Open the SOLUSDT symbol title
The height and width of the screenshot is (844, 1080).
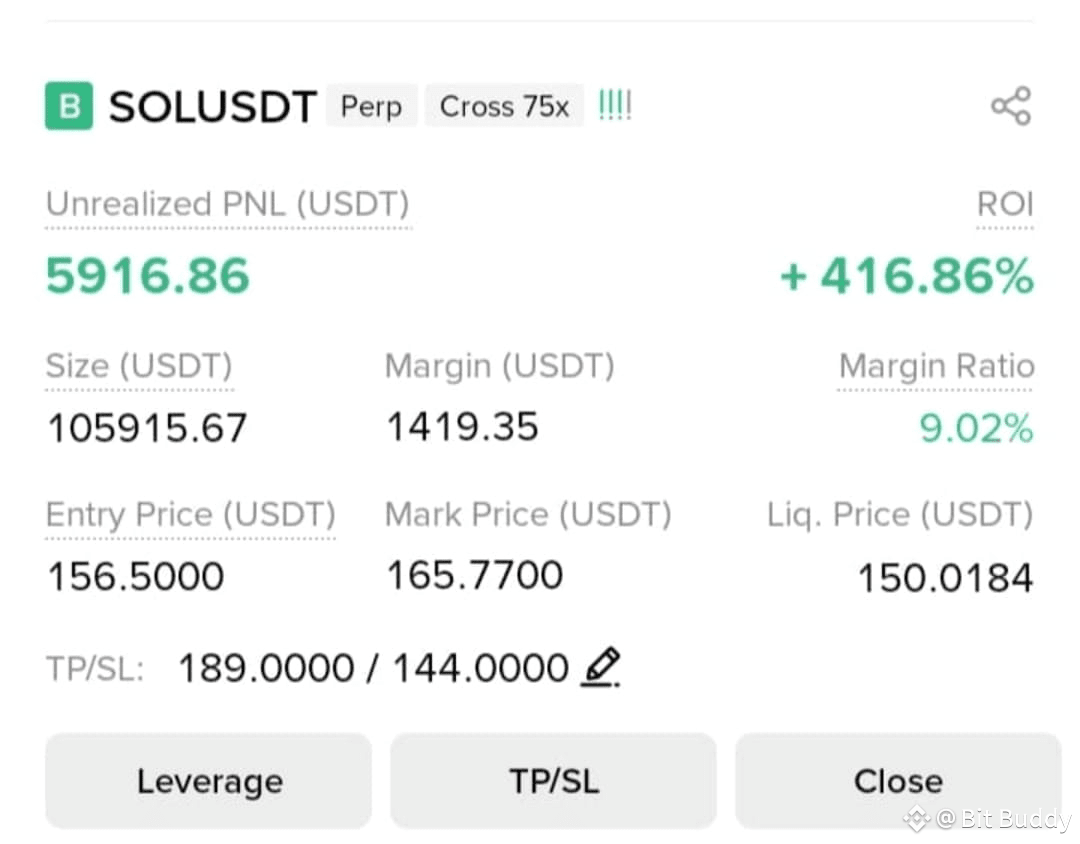(213, 107)
